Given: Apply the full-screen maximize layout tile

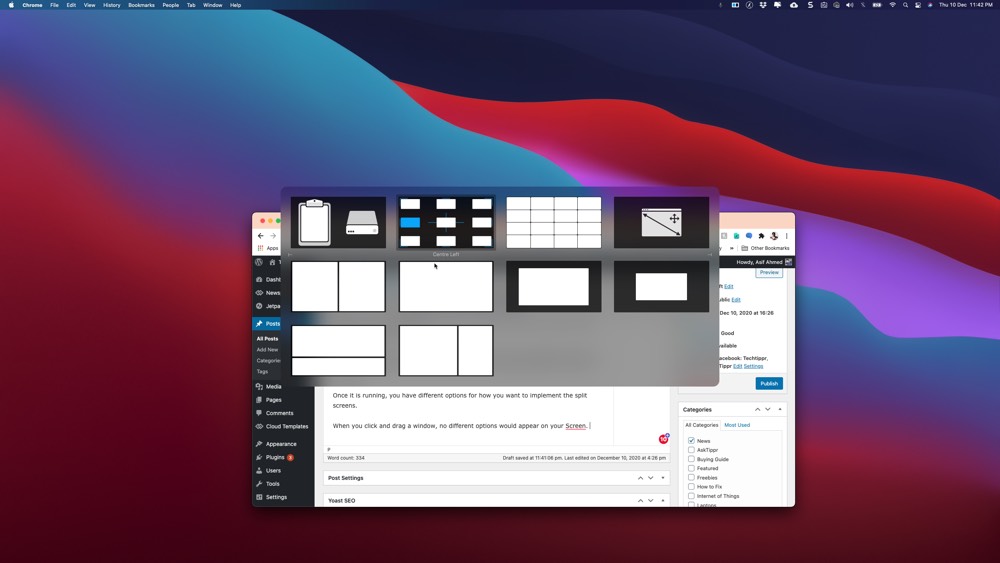Looking at the screenshot, I should (x=446, y=286).
